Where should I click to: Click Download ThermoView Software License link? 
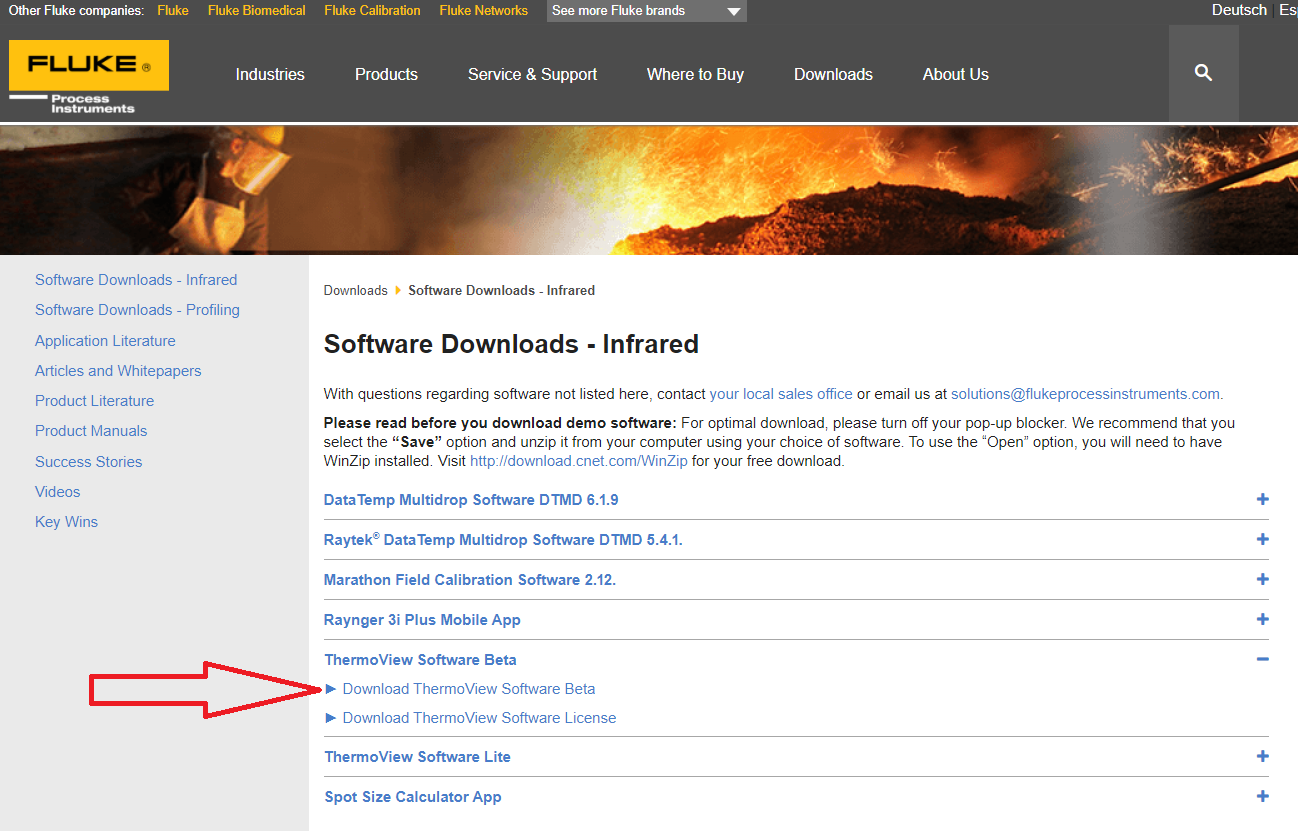tap(479, 718)
